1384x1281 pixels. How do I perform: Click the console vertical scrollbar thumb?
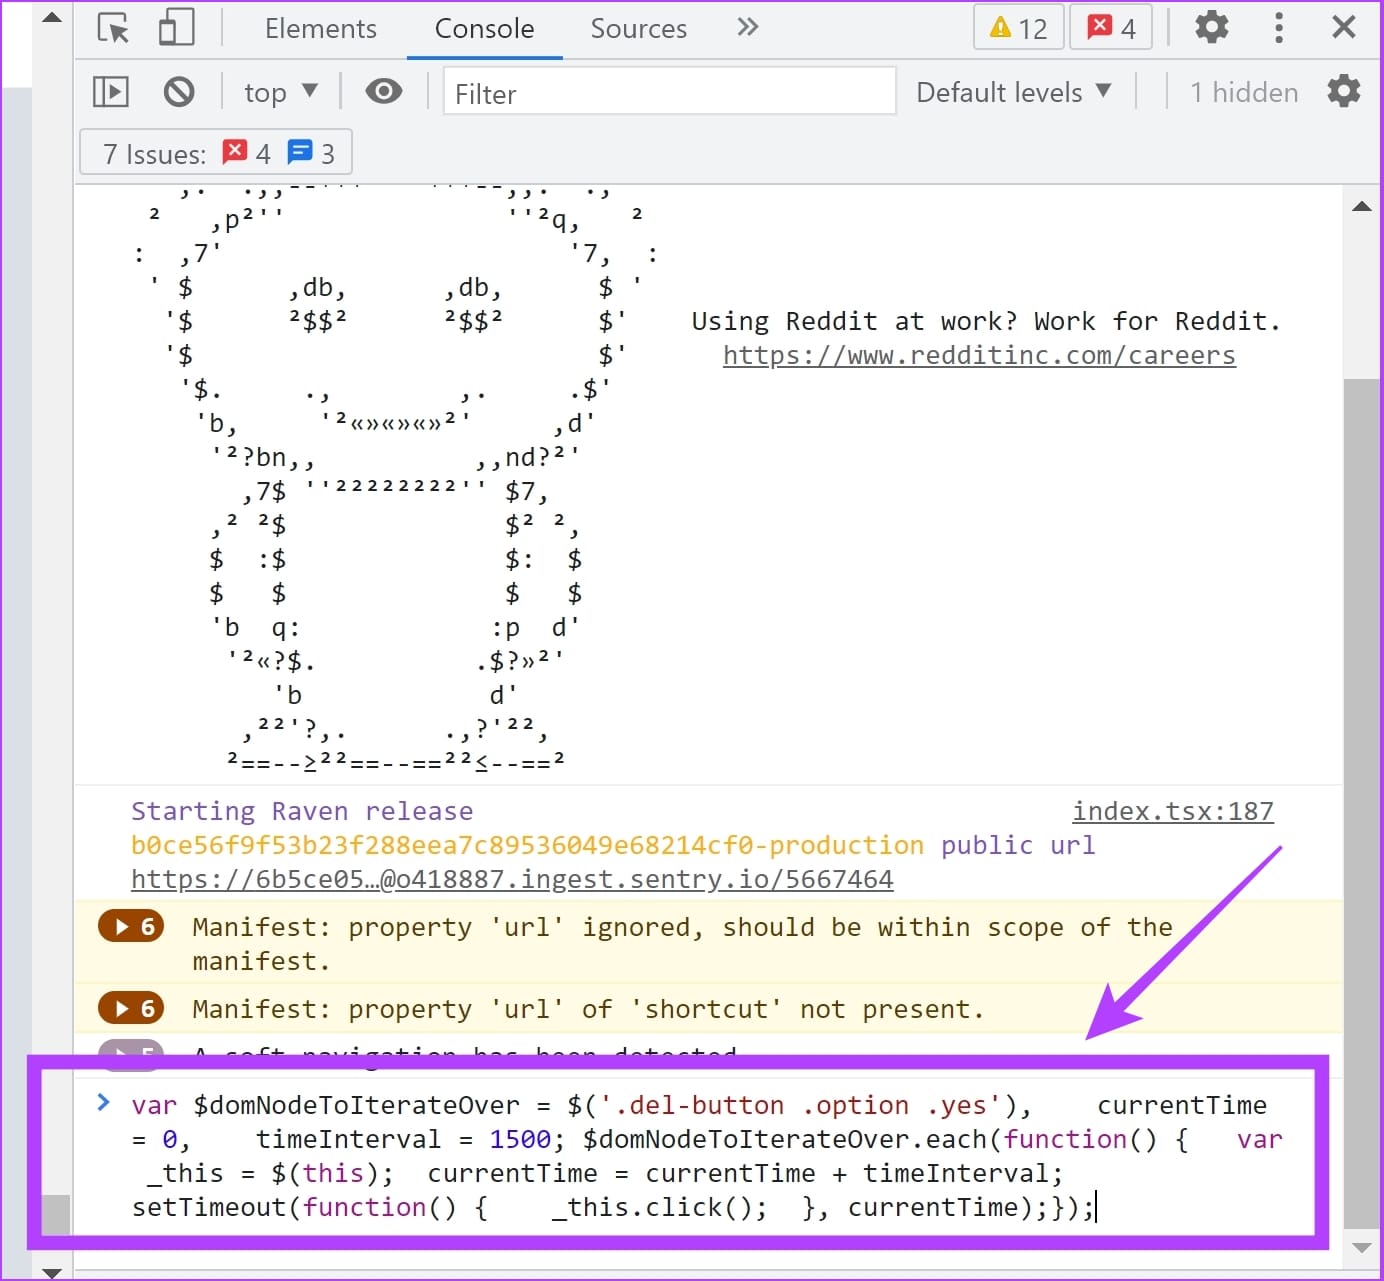pos(1360,803)
